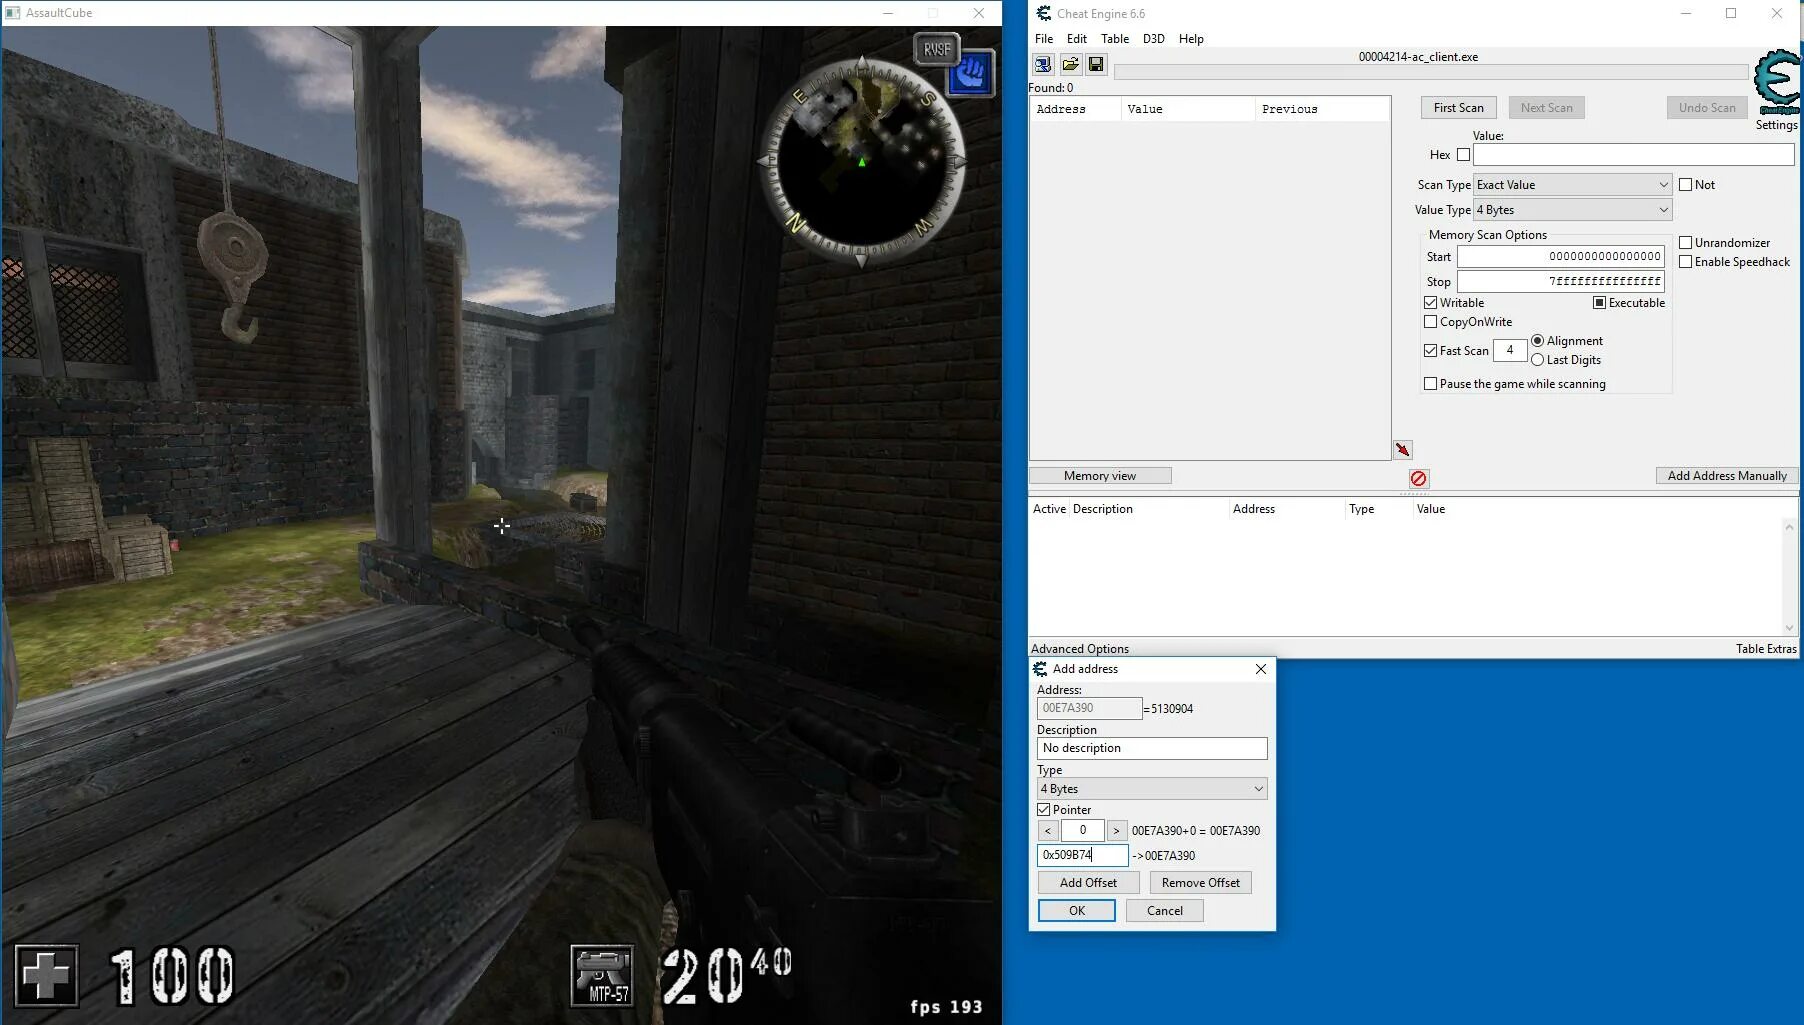The height and width of the screenshot is (1025, 1804).
Task: Toggle the Executable checkbox
Action: pos(1599,303)
